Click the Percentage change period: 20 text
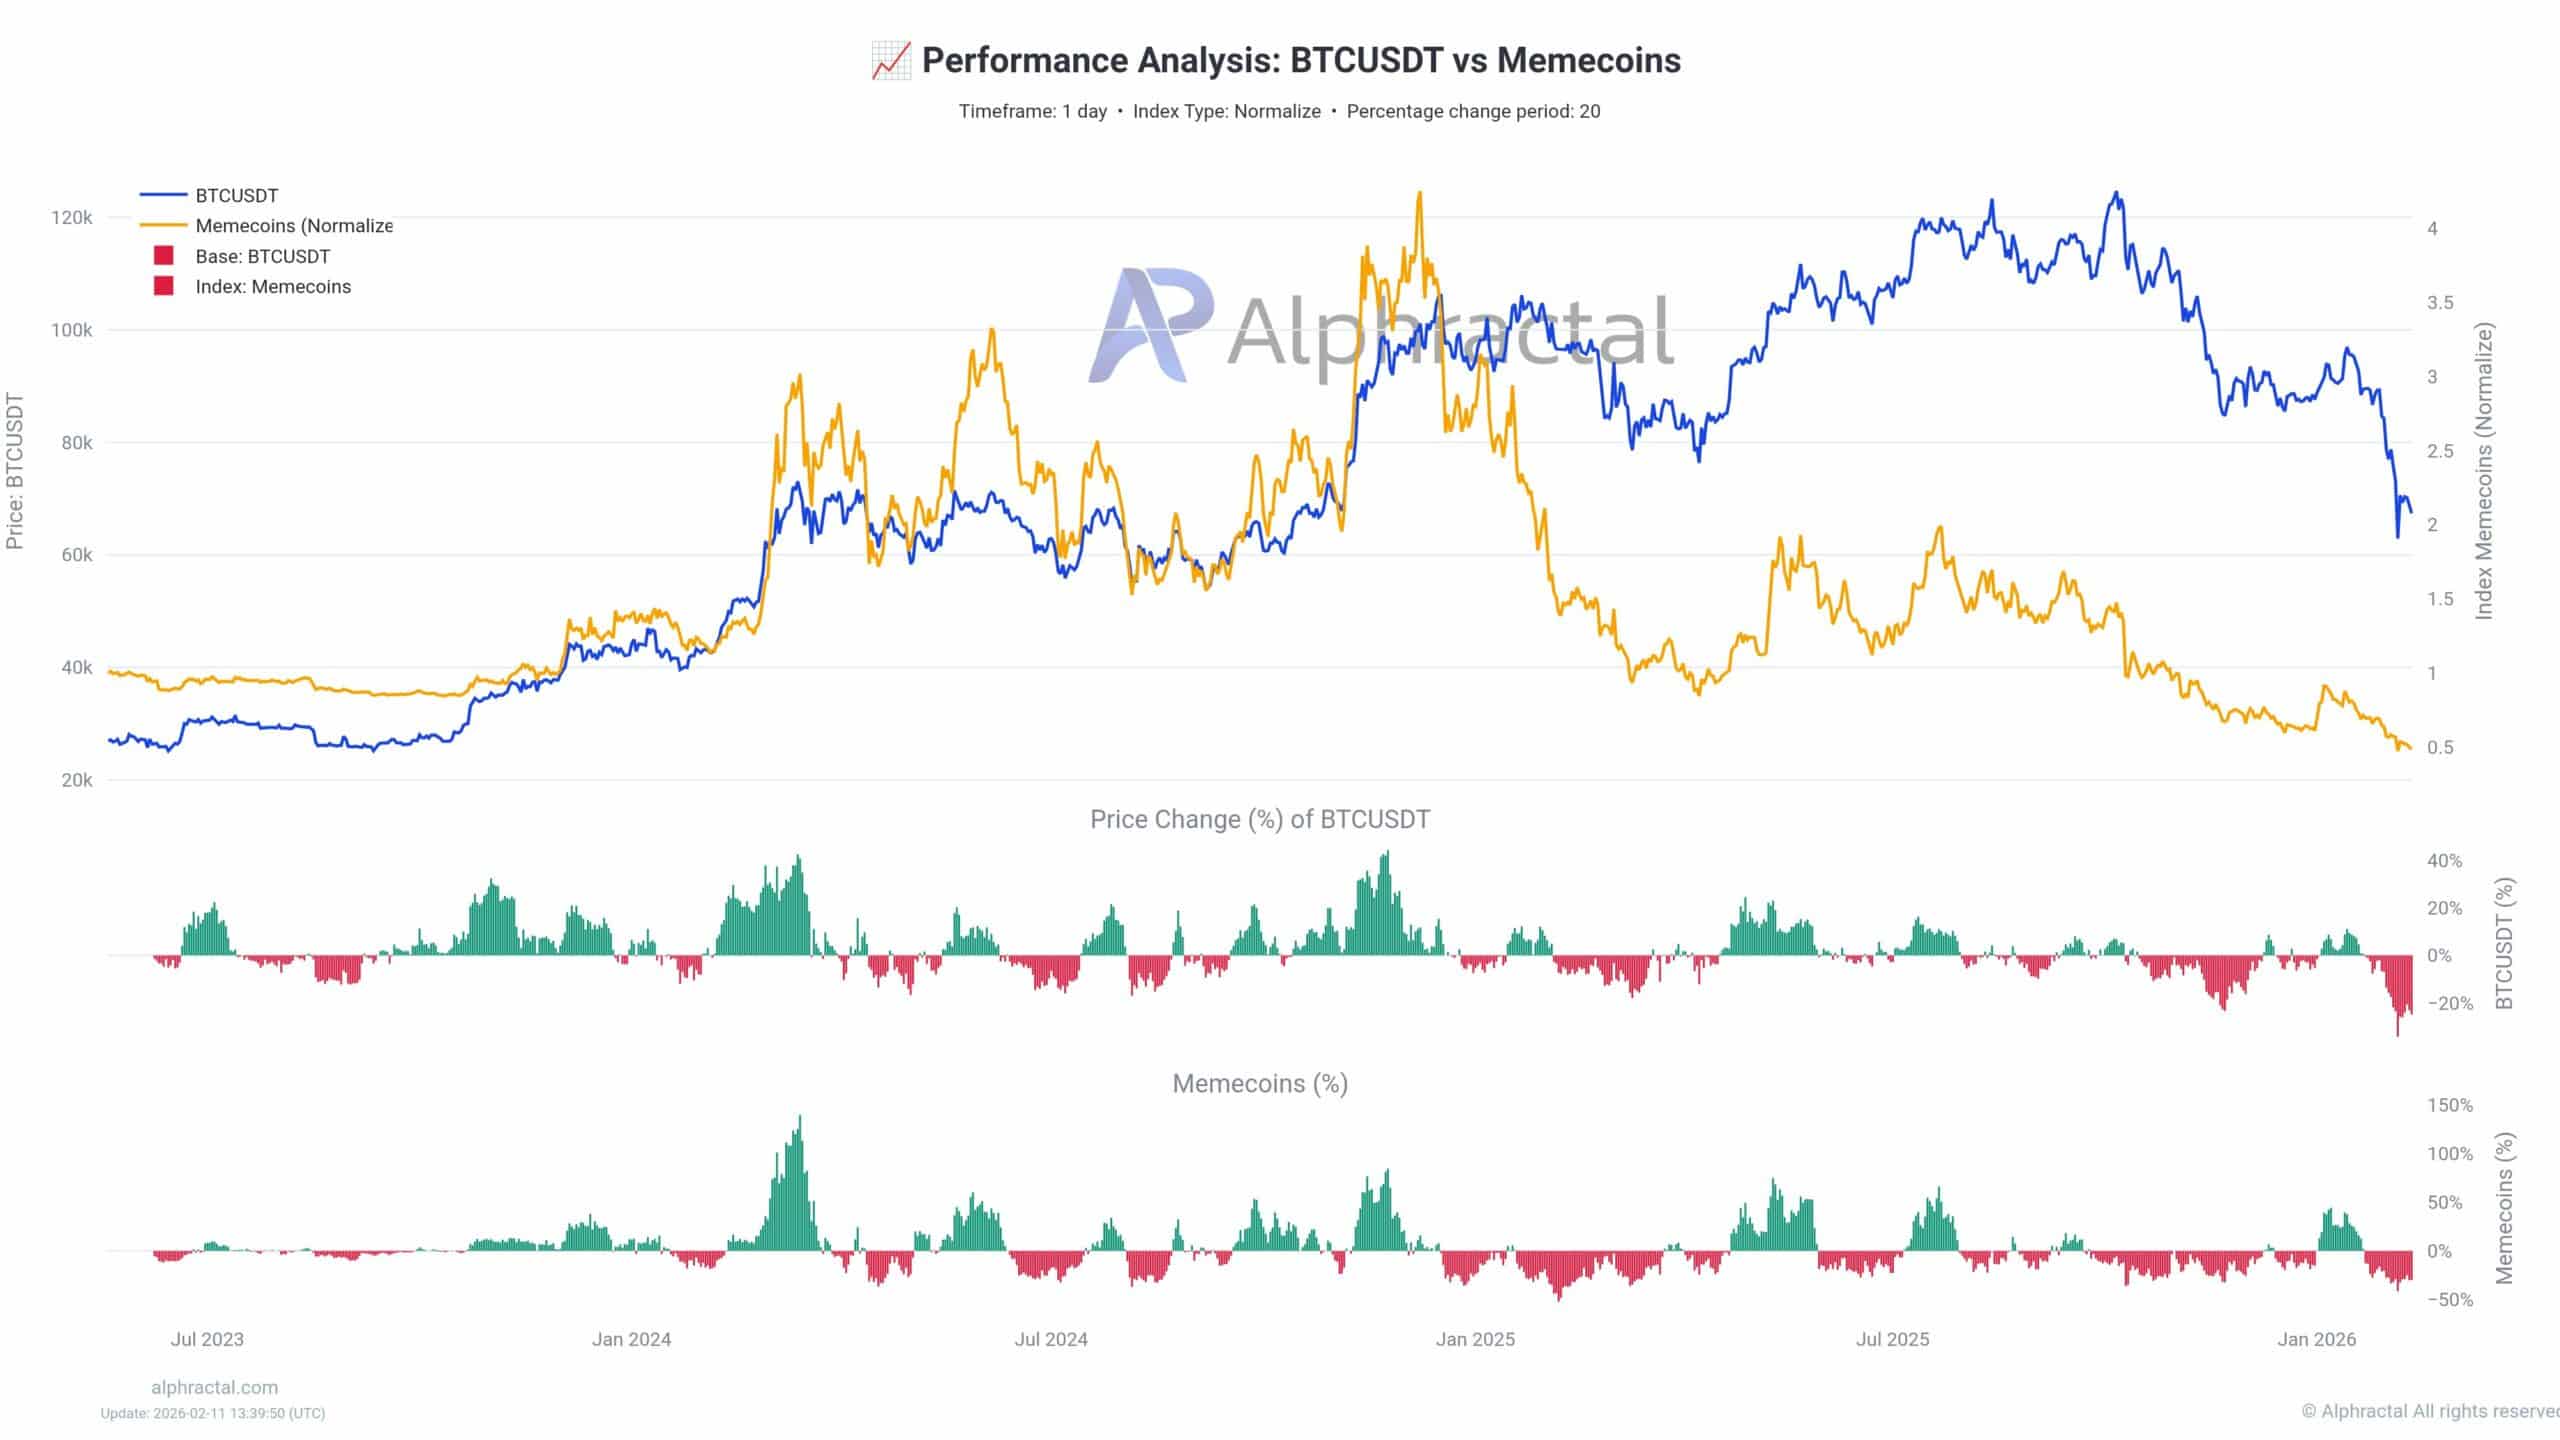2560x1440 pixels. click(1473, 111)
